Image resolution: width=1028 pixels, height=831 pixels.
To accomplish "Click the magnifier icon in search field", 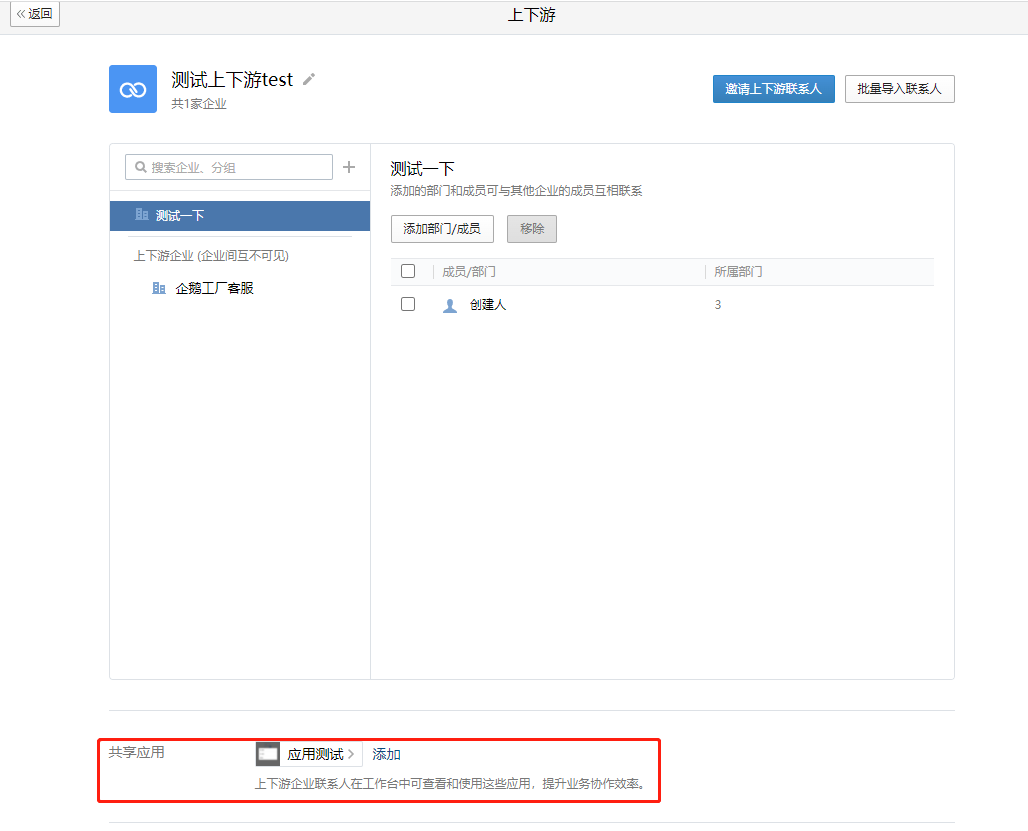I will coord(140,167).
